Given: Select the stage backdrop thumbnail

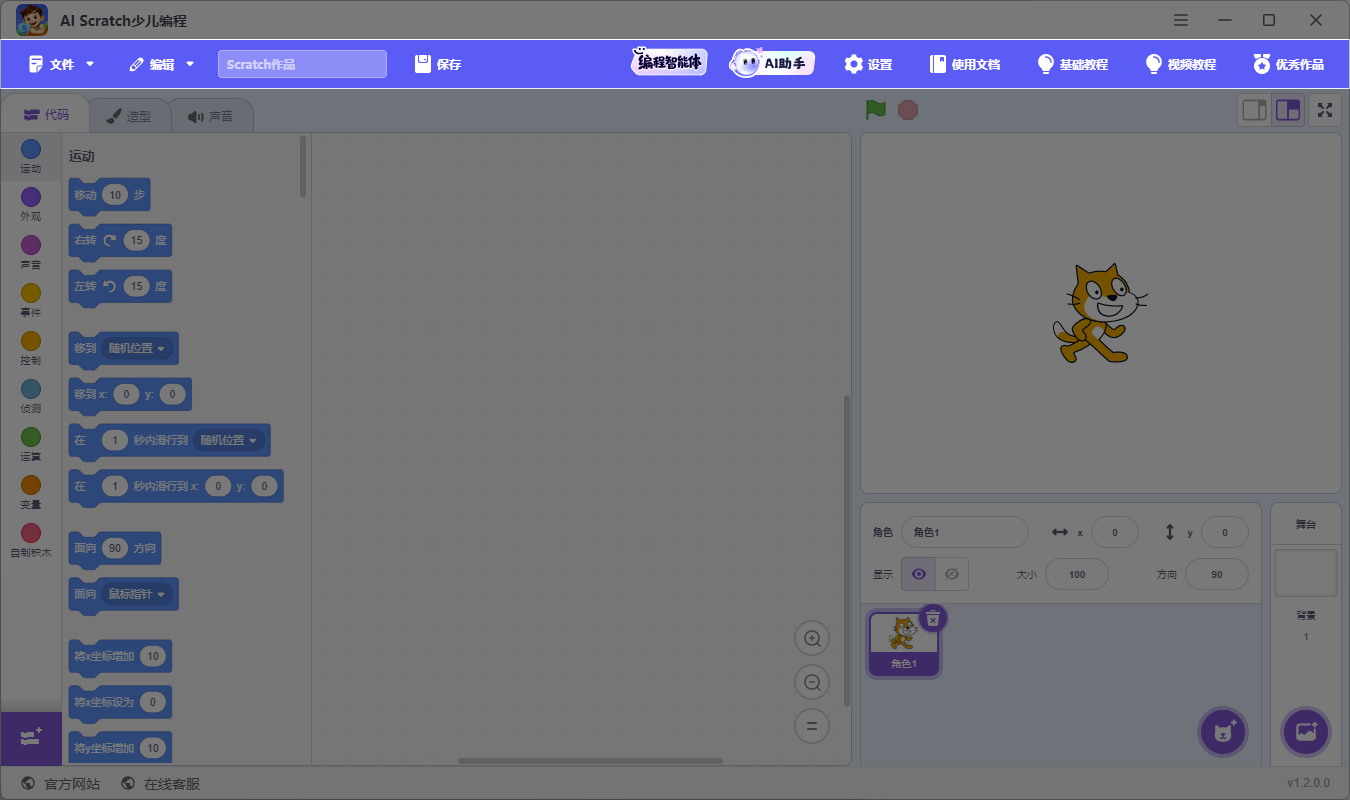Looking at the screenshot, I should [1306, 572].
